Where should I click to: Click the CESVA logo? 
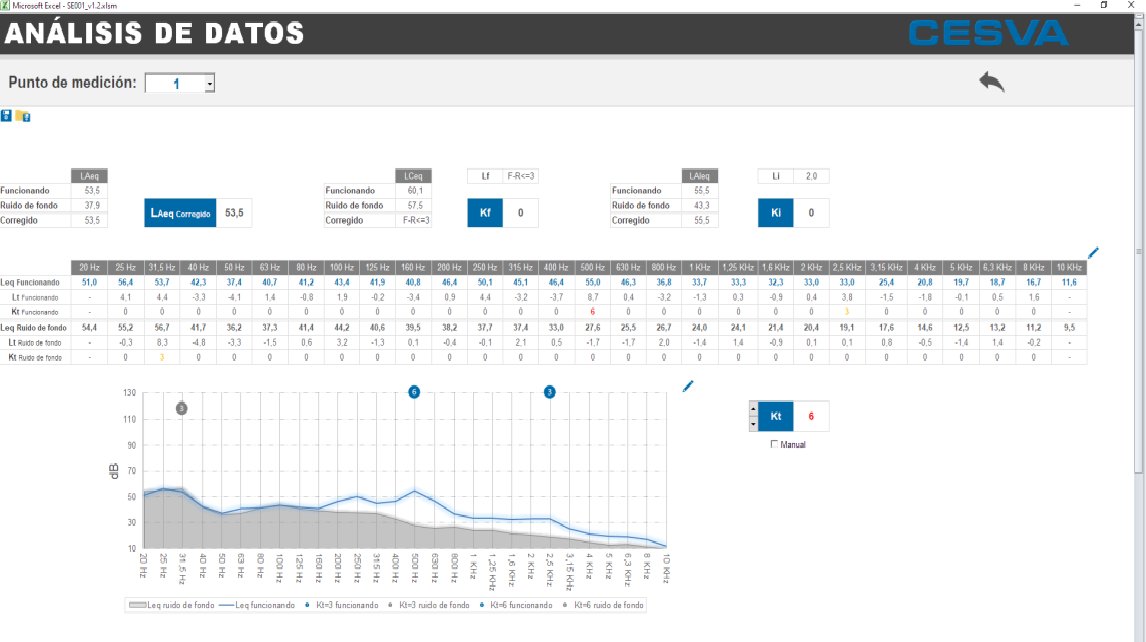click(x=988, y=33)
